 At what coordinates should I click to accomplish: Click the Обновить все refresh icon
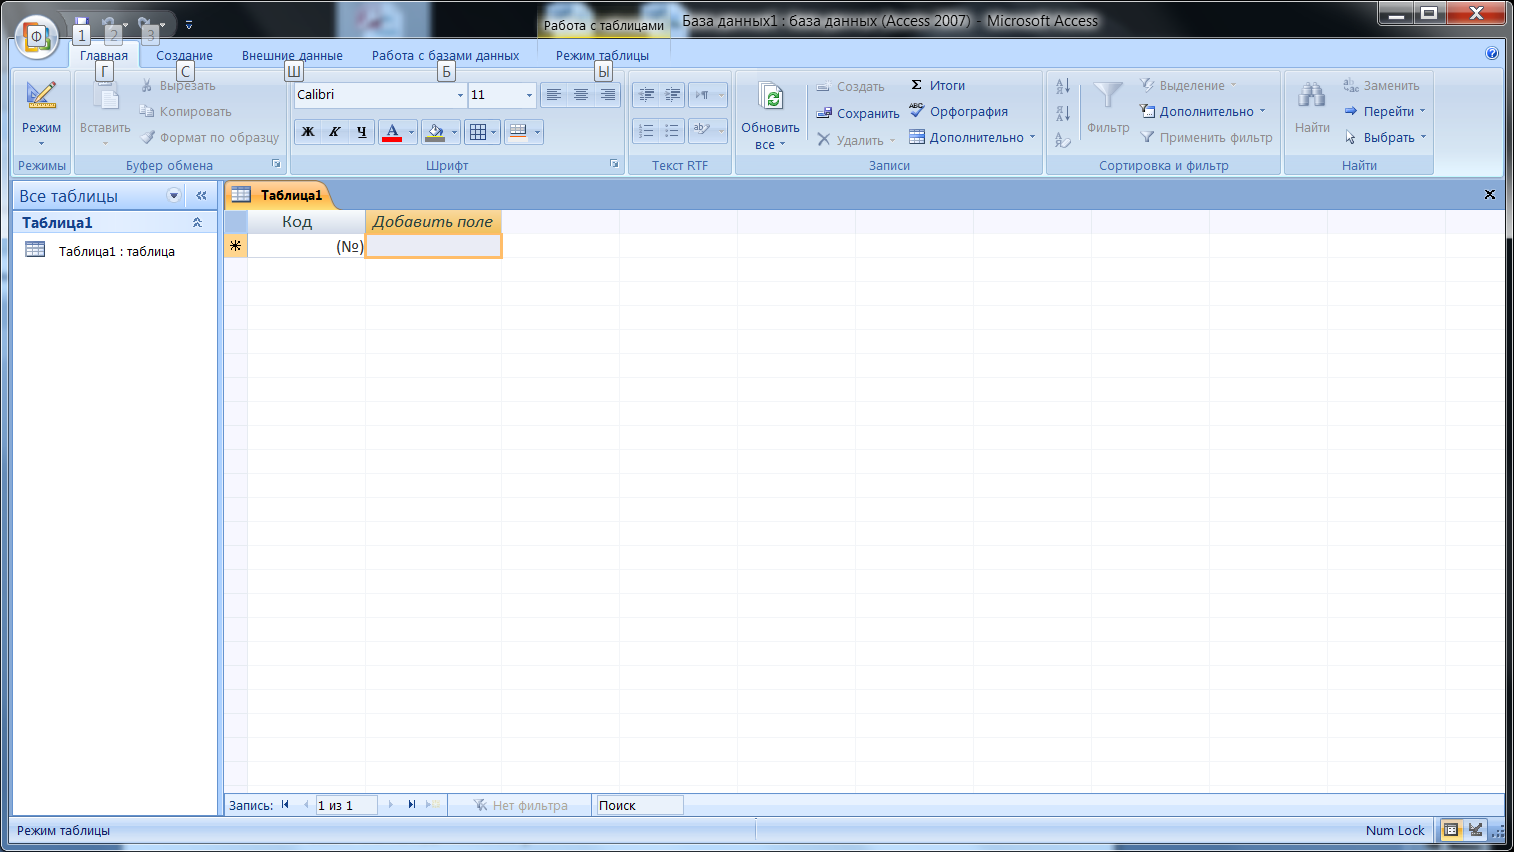point(771,98)
